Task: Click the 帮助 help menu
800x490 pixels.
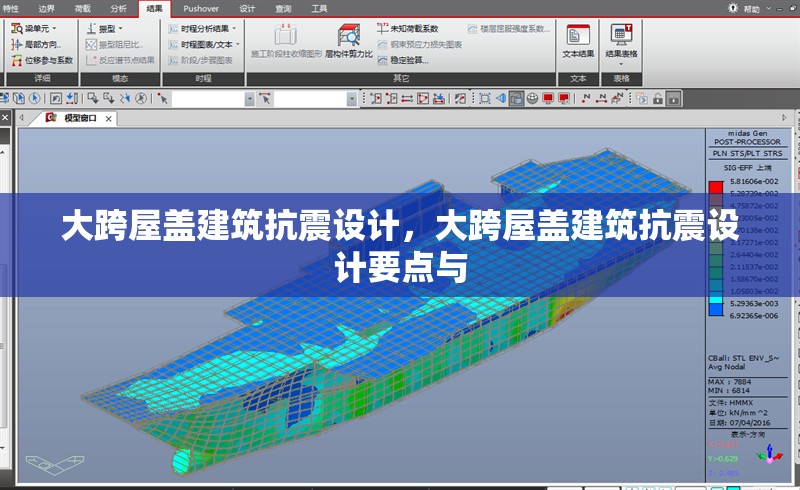Action: coord(751,9)
